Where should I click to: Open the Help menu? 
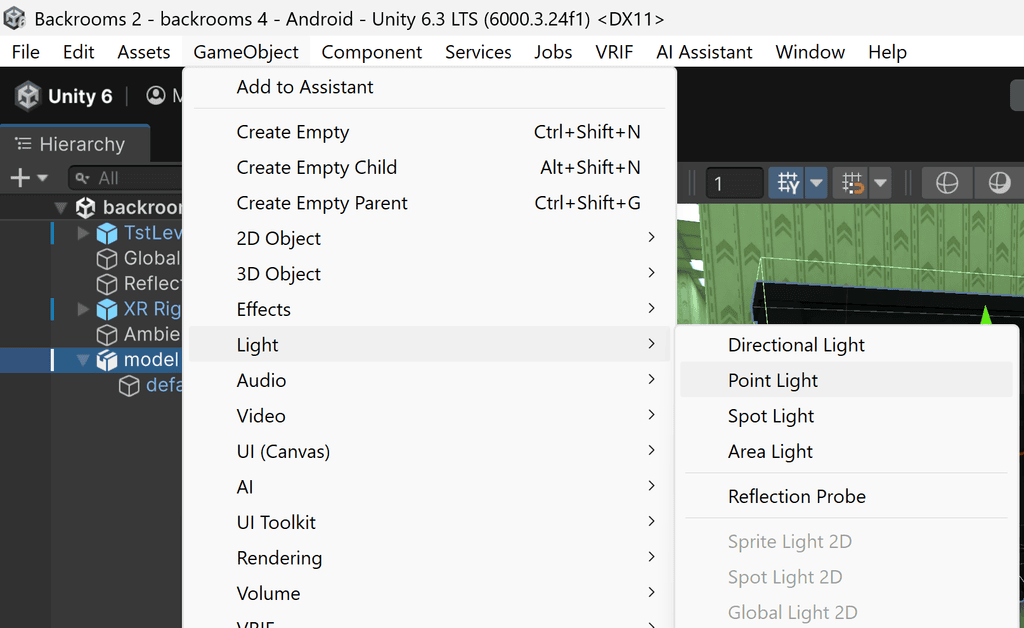tap(887, 52)
